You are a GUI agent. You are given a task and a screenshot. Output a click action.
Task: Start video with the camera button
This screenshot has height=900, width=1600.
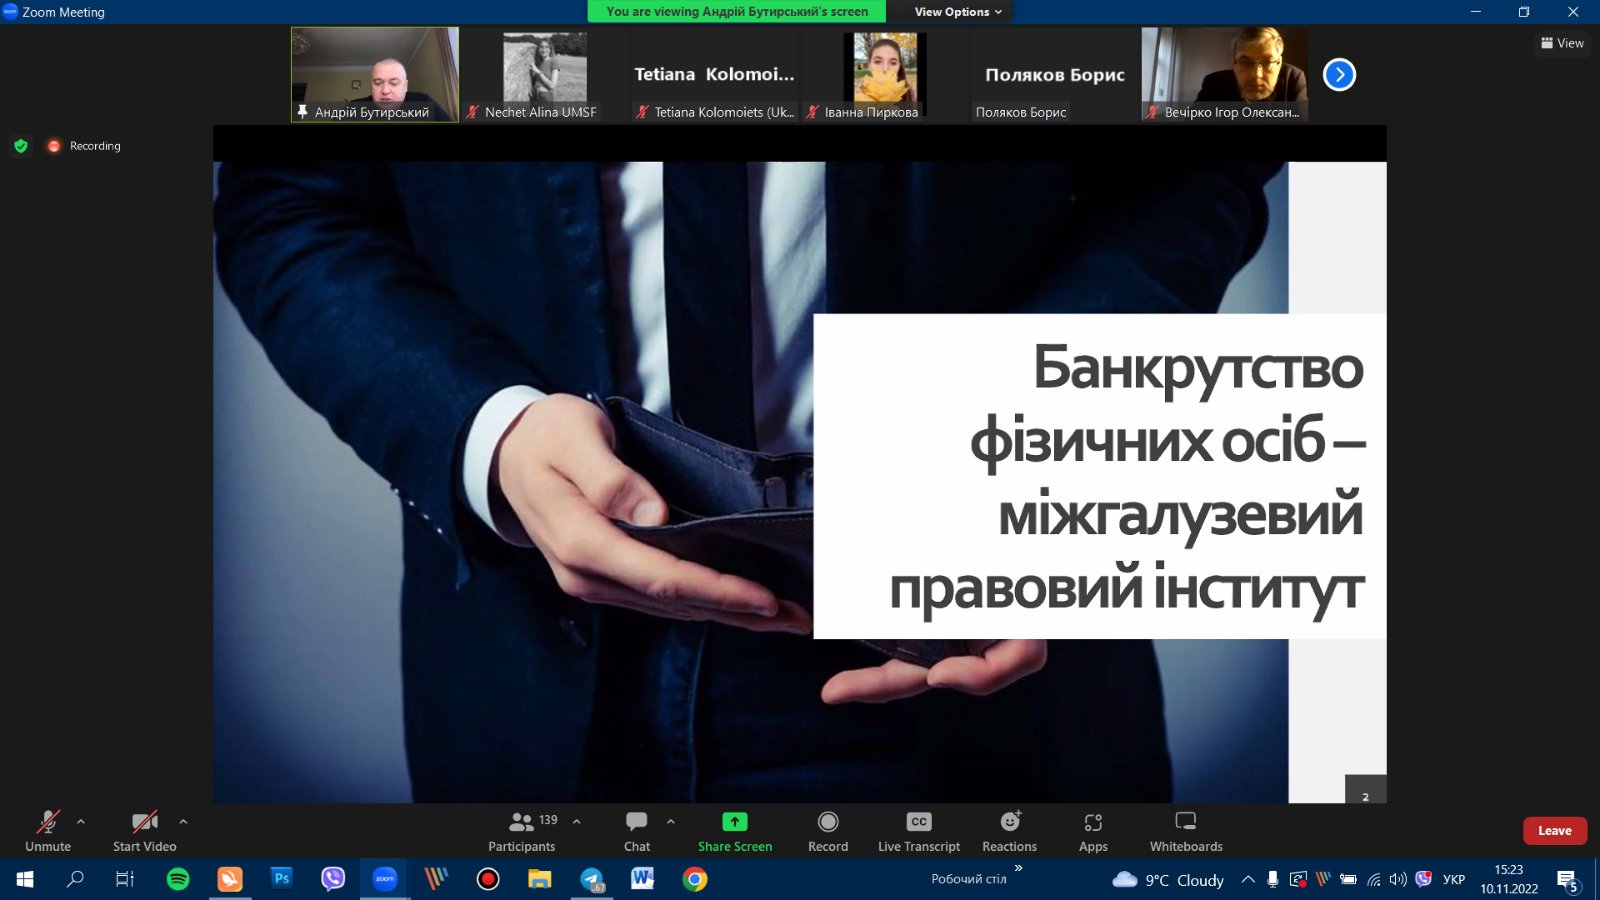(145, 831)
